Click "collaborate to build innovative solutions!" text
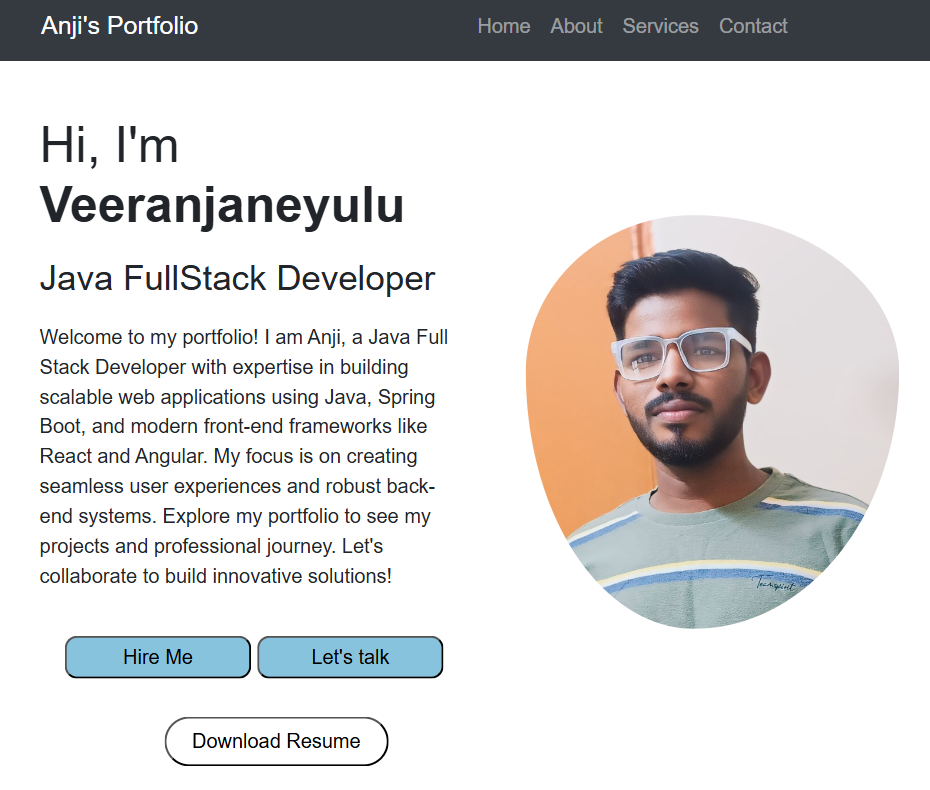The width and height of the screenshot is (930, 790). tap(215, 577)
